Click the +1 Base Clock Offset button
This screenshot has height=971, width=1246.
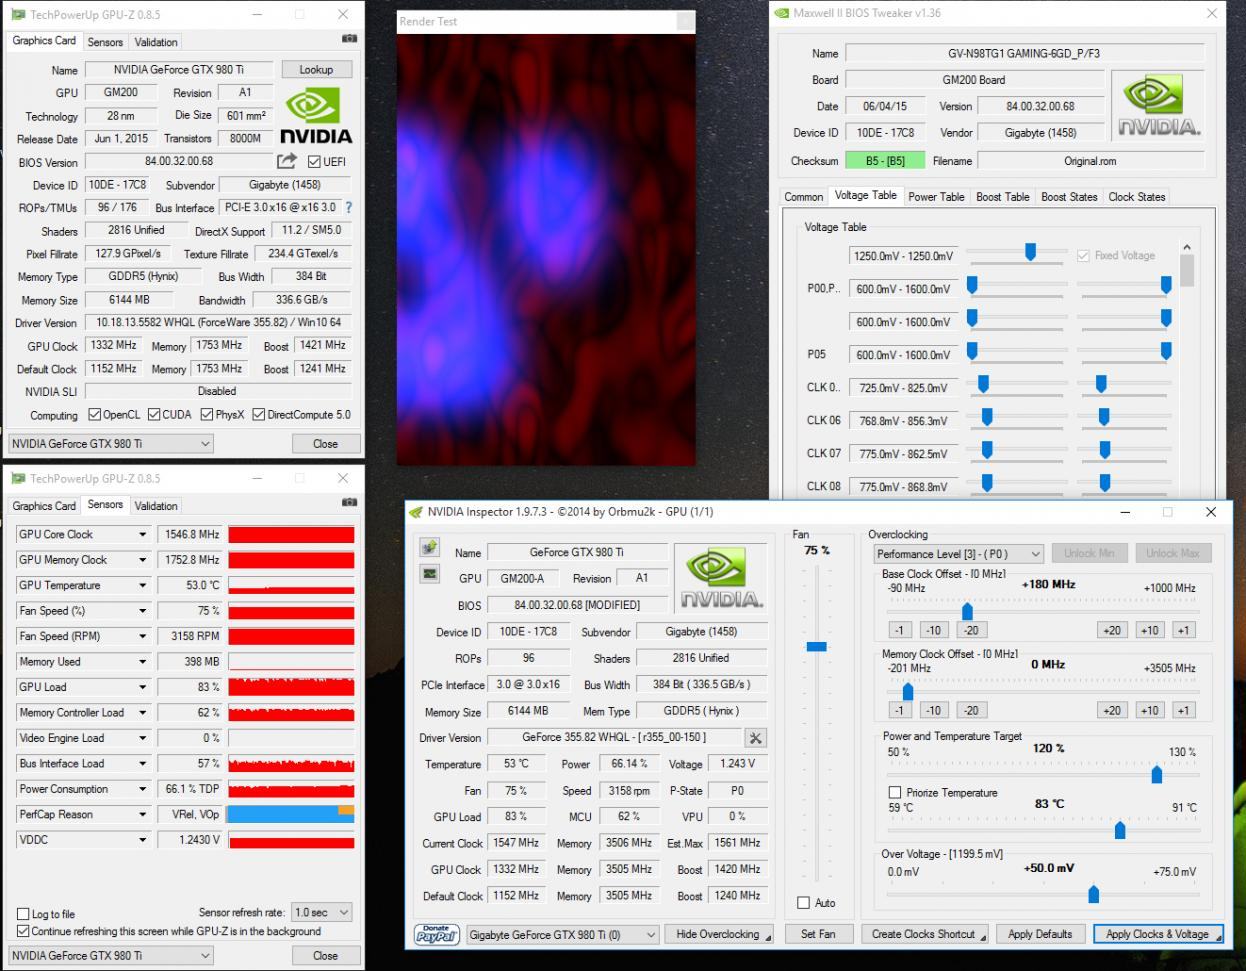click(x=1184, y=630)
